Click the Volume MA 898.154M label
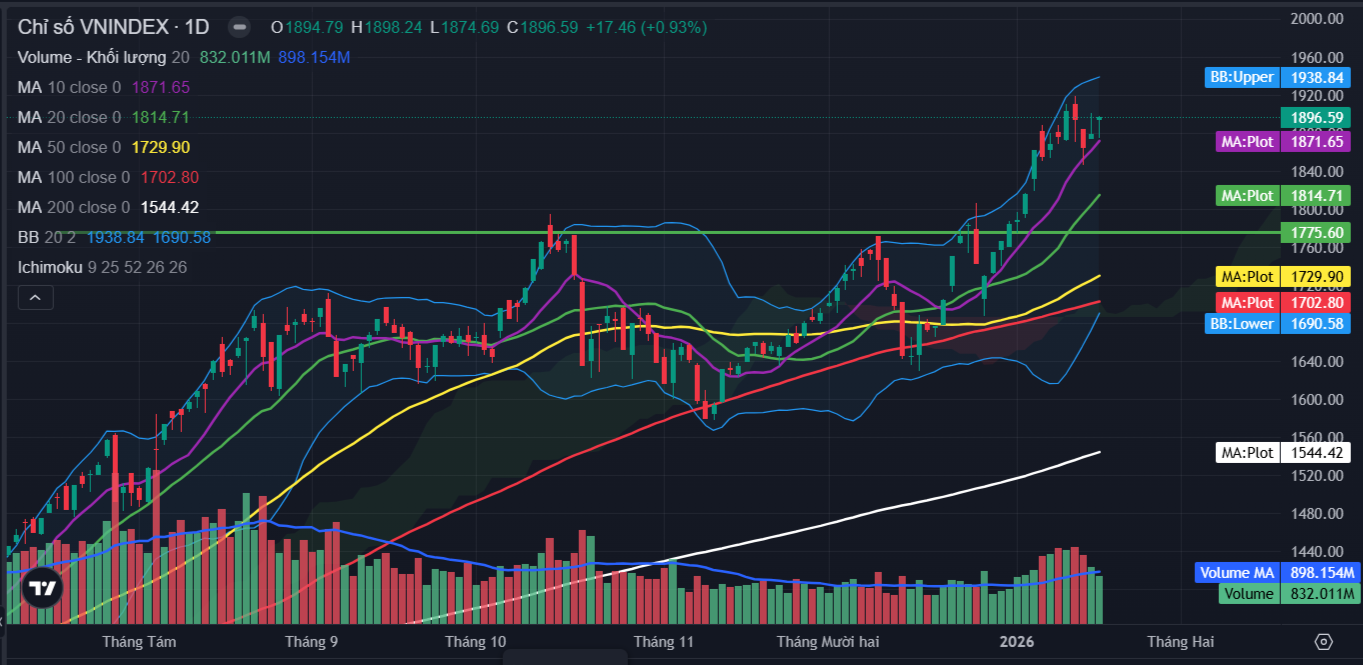The width and height of the screenshot is (1363, 665). [1236, 573]
